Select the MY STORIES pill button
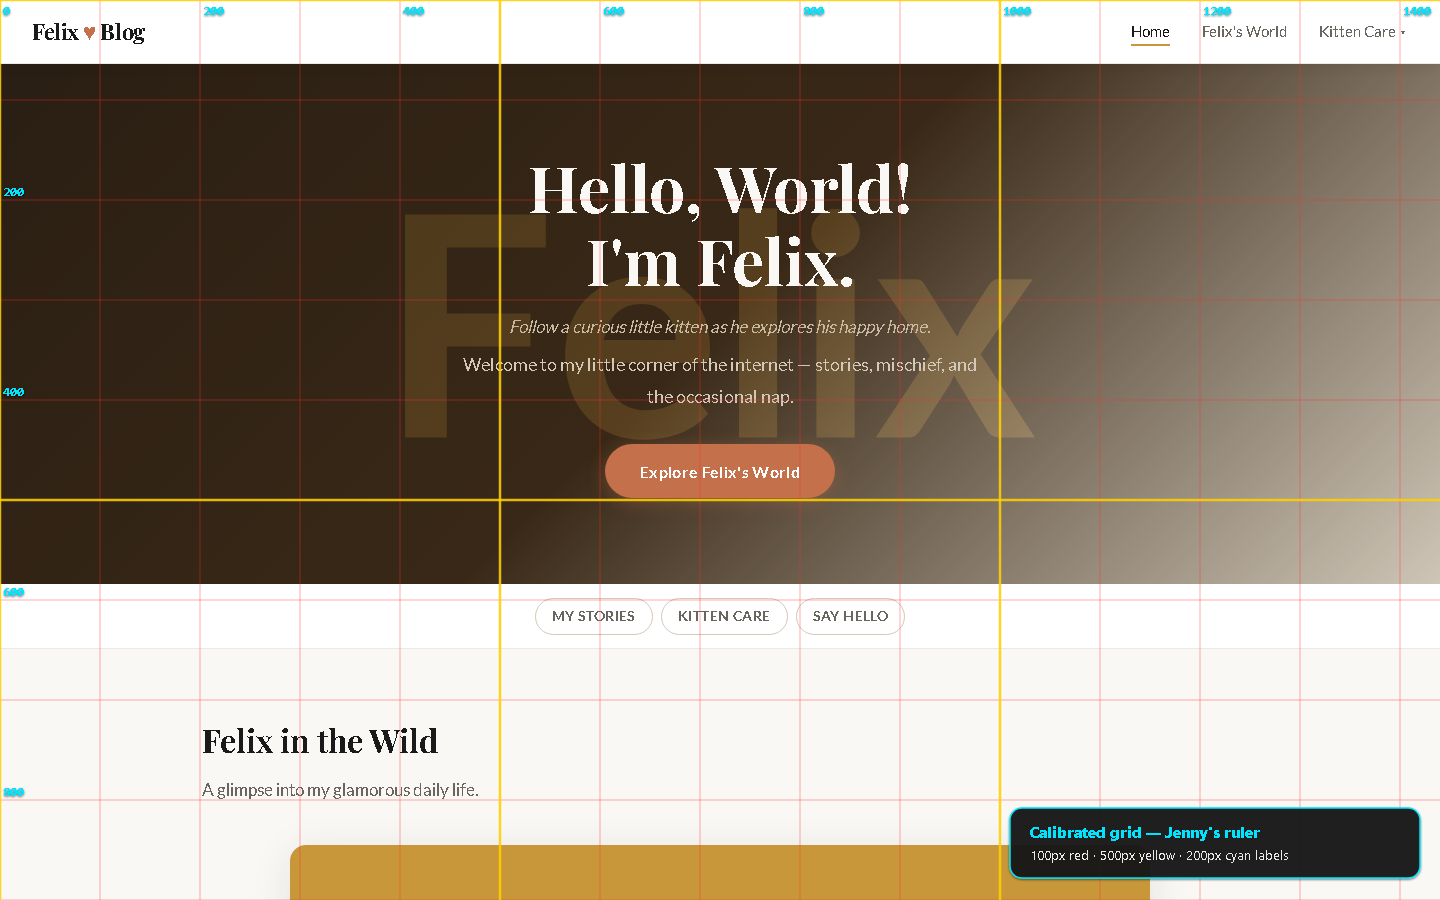 click(594, 616)
